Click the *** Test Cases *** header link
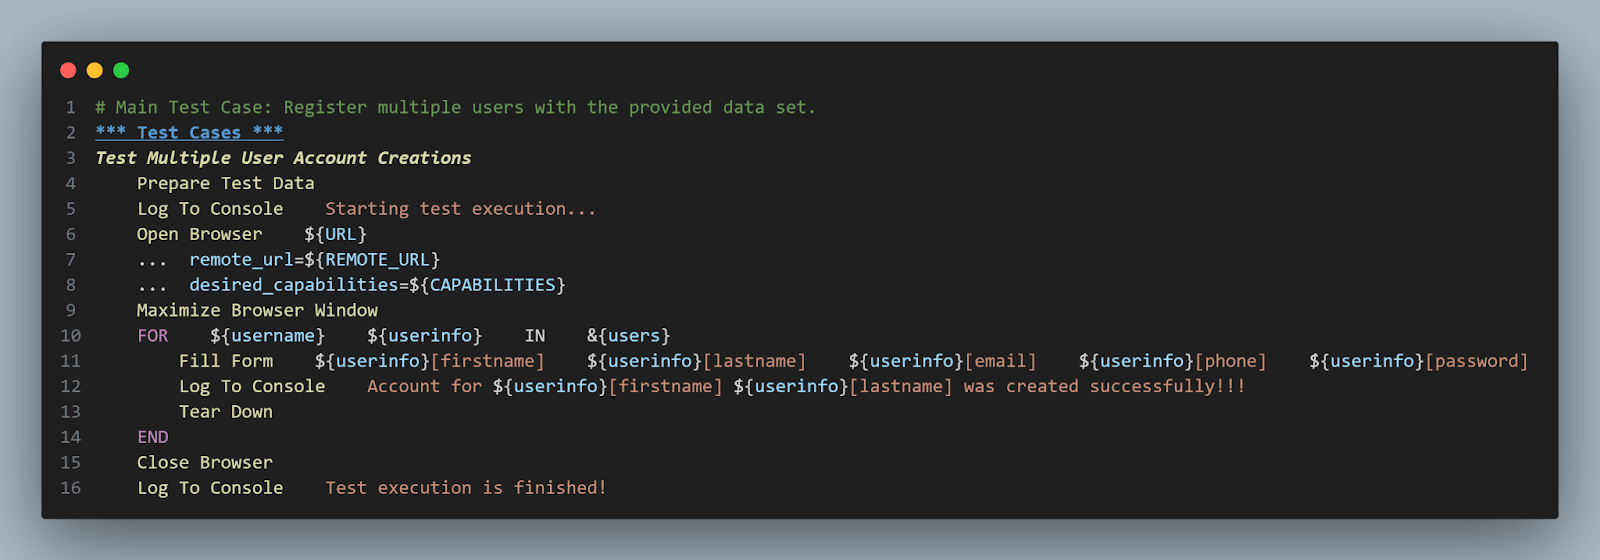The height and width of the screenshot is (560, 1600). [189, 133]
